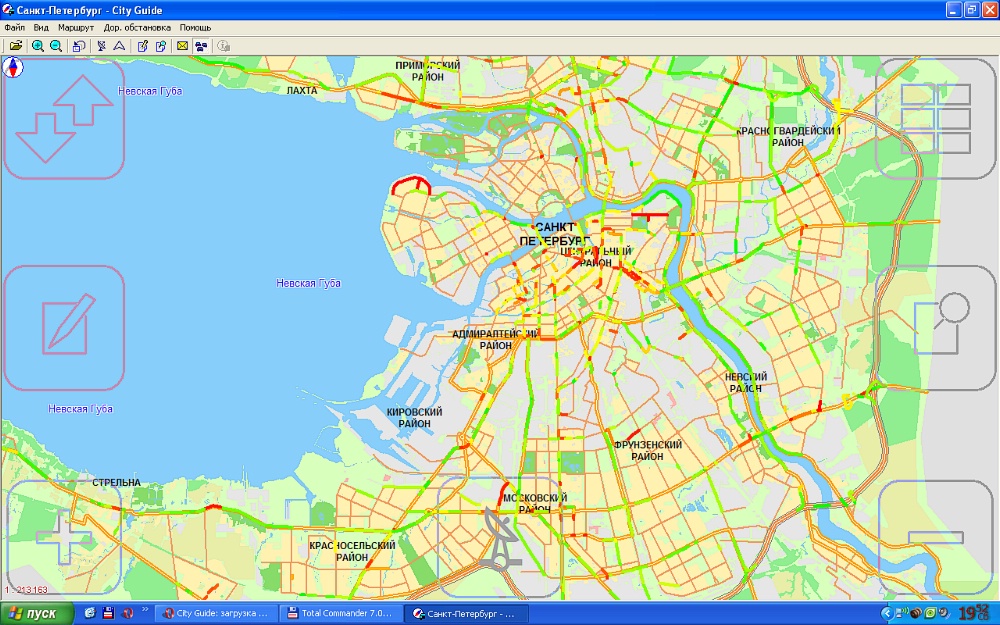This screenshot has width=1000, height=625.
Task: Click the navigation arrow triangle toolbar icon
Action: pyautogui.click(x=119, y=46)
